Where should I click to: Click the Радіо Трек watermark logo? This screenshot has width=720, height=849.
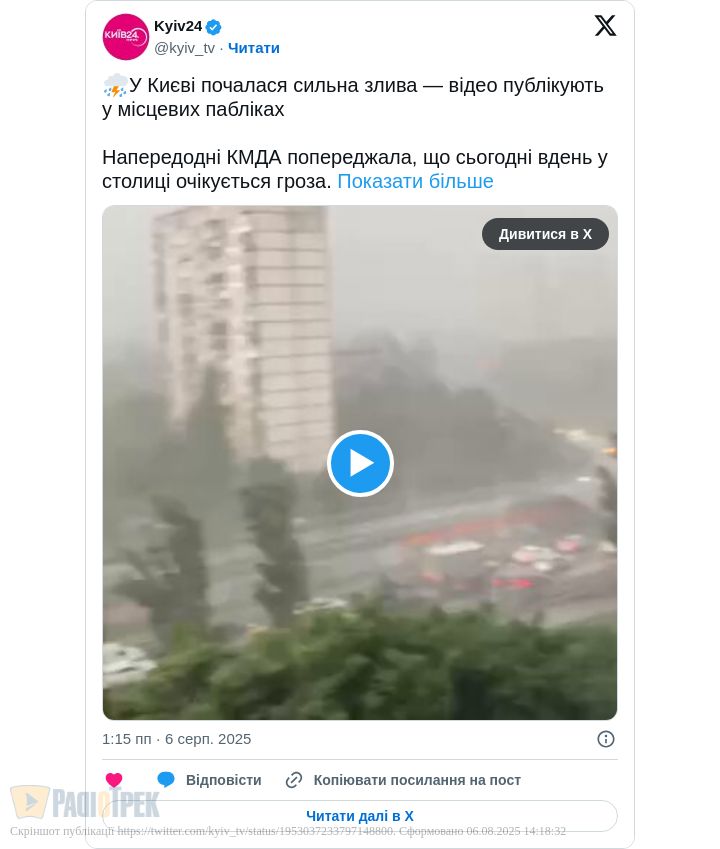pos(85,803)
